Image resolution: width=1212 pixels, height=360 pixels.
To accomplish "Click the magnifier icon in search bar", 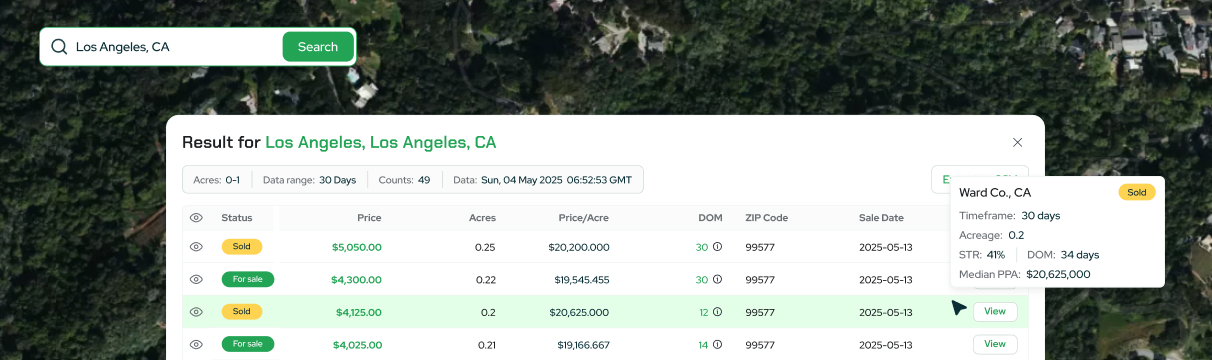I will coord(59,46).
